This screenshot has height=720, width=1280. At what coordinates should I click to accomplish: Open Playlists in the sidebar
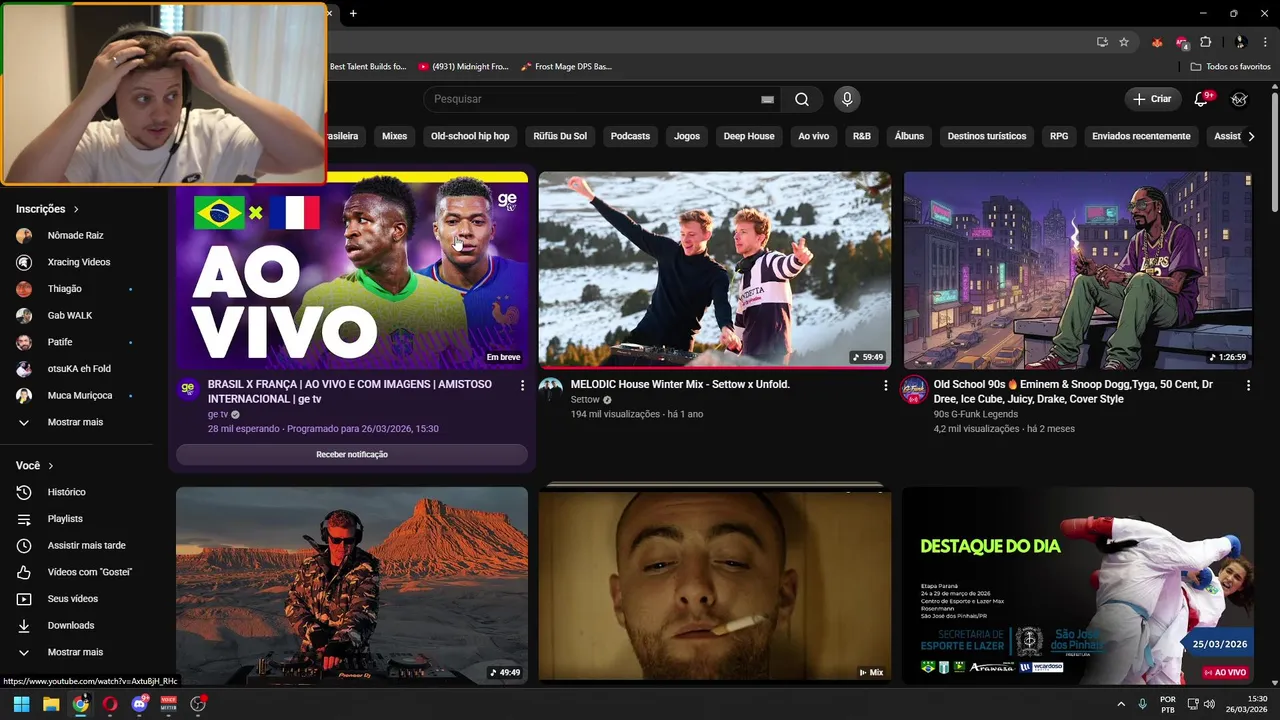pos(65,519)
